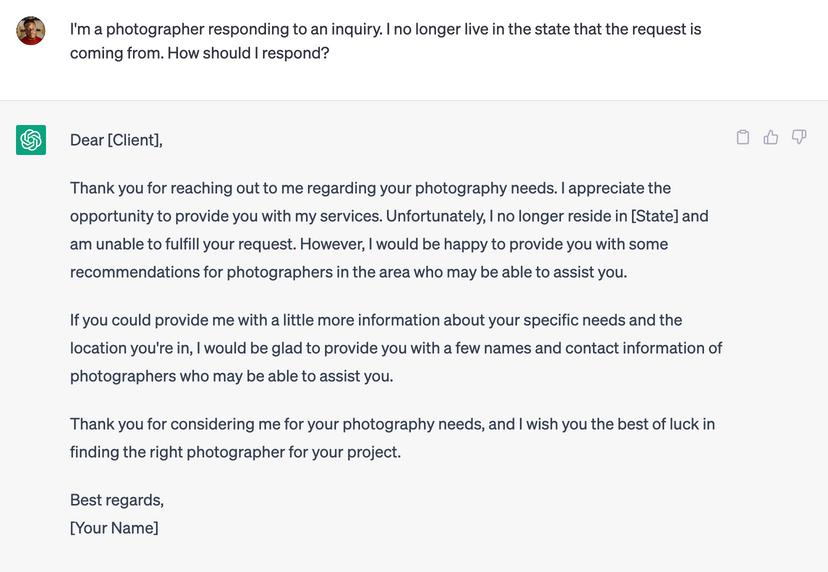Viewport: 828px width, 572px height.
Task: Click the ChatGPT logo icon
Action: coord(31,140)
